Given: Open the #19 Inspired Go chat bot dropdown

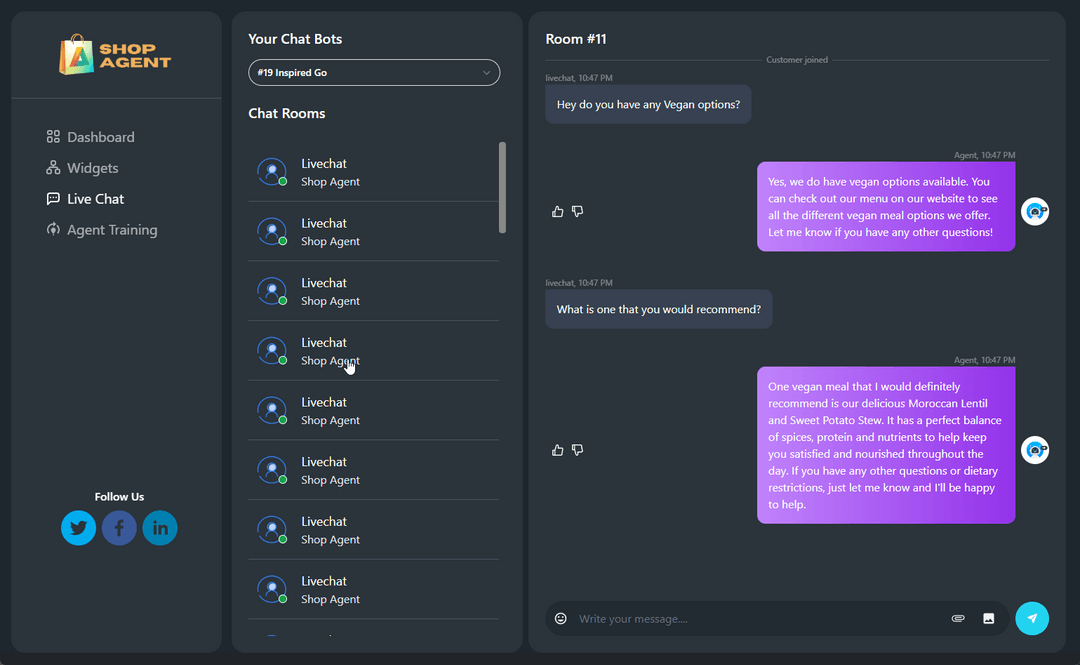Looking at the screenshot, I should [374, 72].
